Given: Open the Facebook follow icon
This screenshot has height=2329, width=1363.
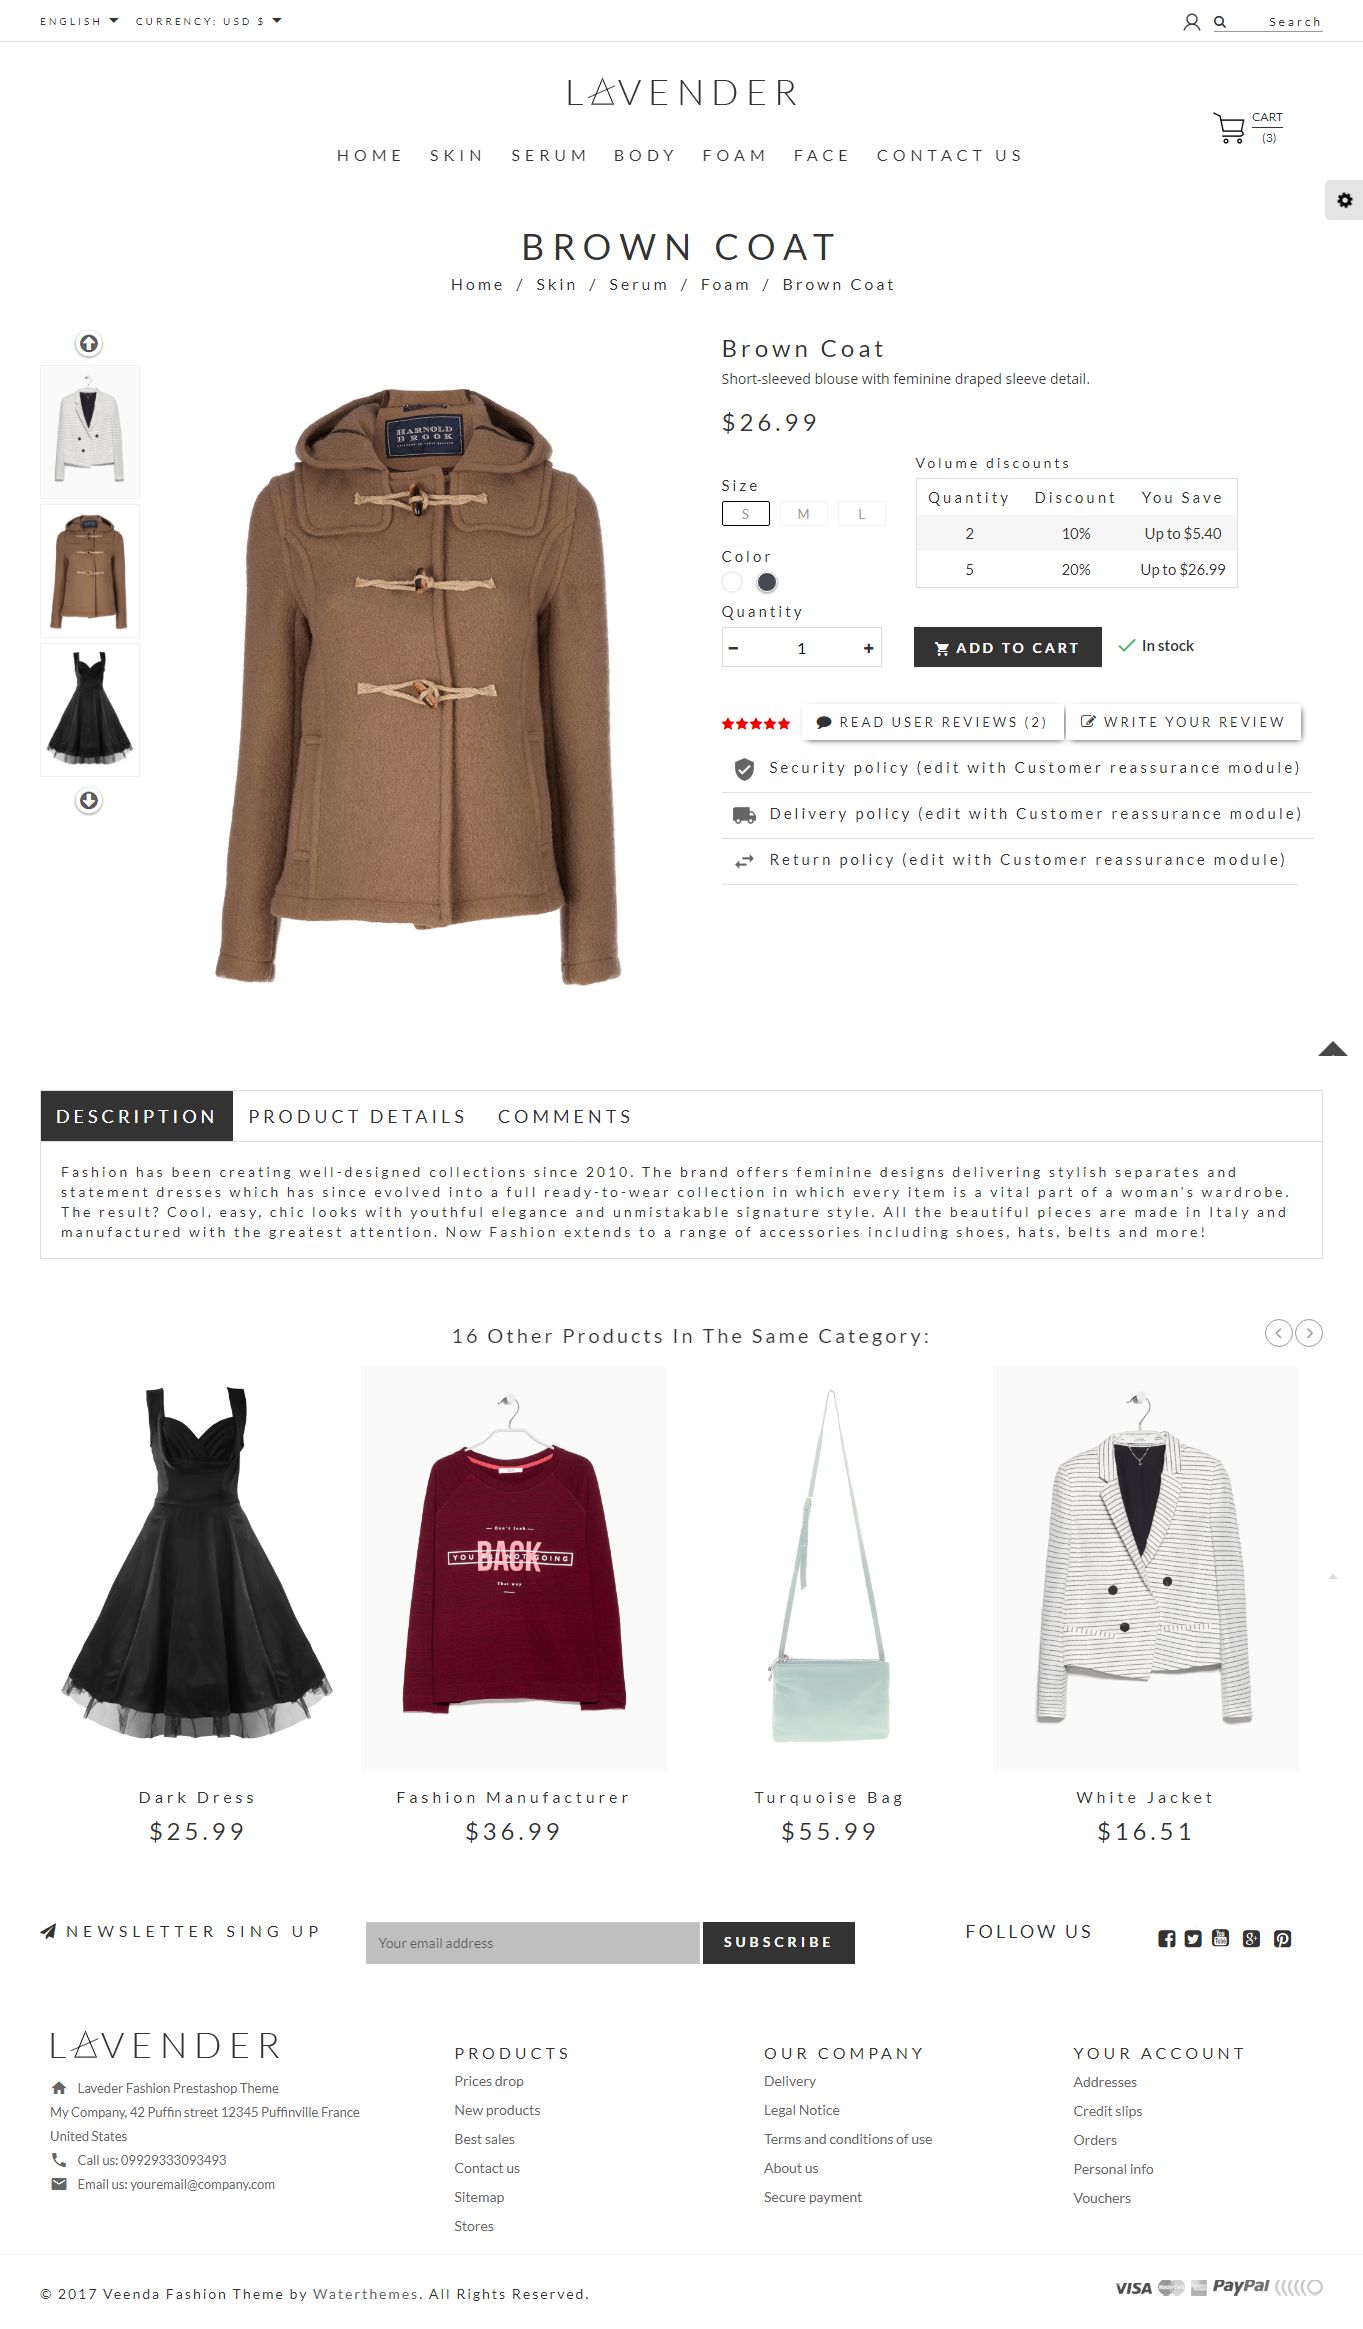Looking at the screenshot, I should pyautogui.click(x=1166, y=1939).
